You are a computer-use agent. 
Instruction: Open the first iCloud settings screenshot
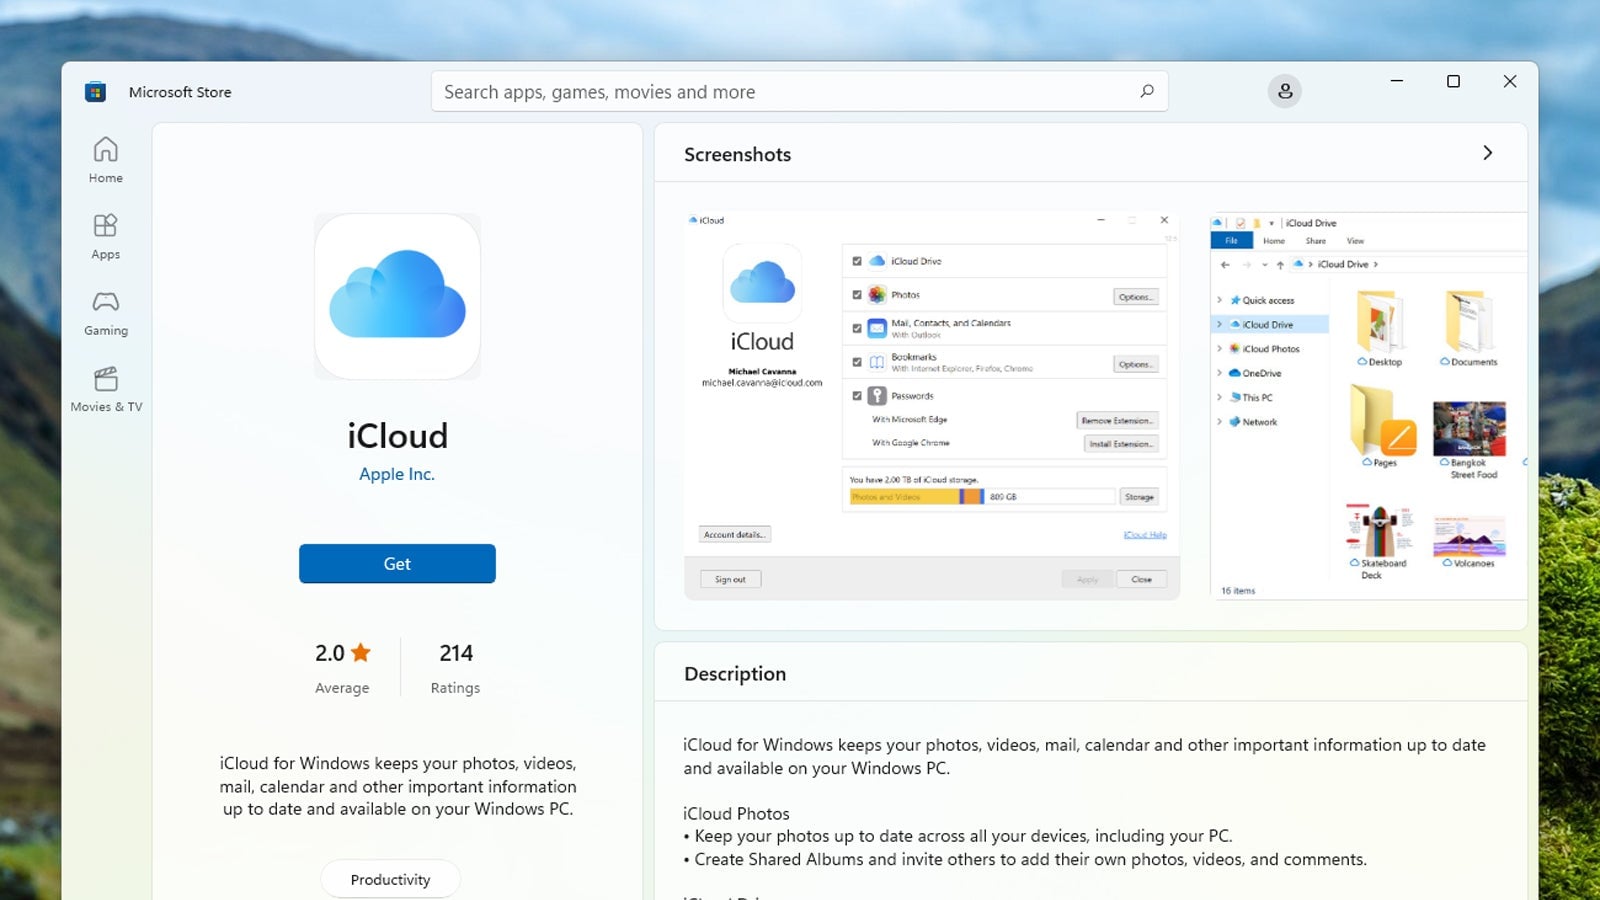tap(930, 400)
